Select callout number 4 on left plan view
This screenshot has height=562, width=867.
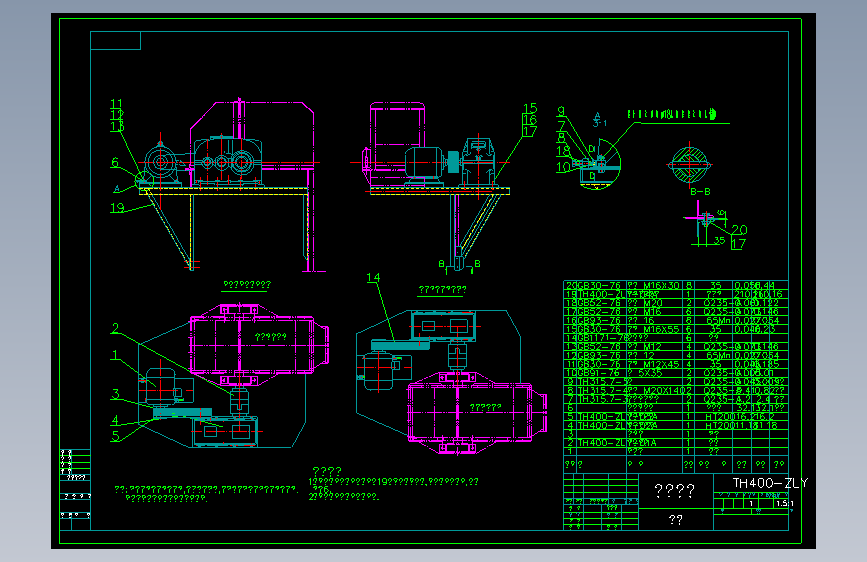[115, 420]
